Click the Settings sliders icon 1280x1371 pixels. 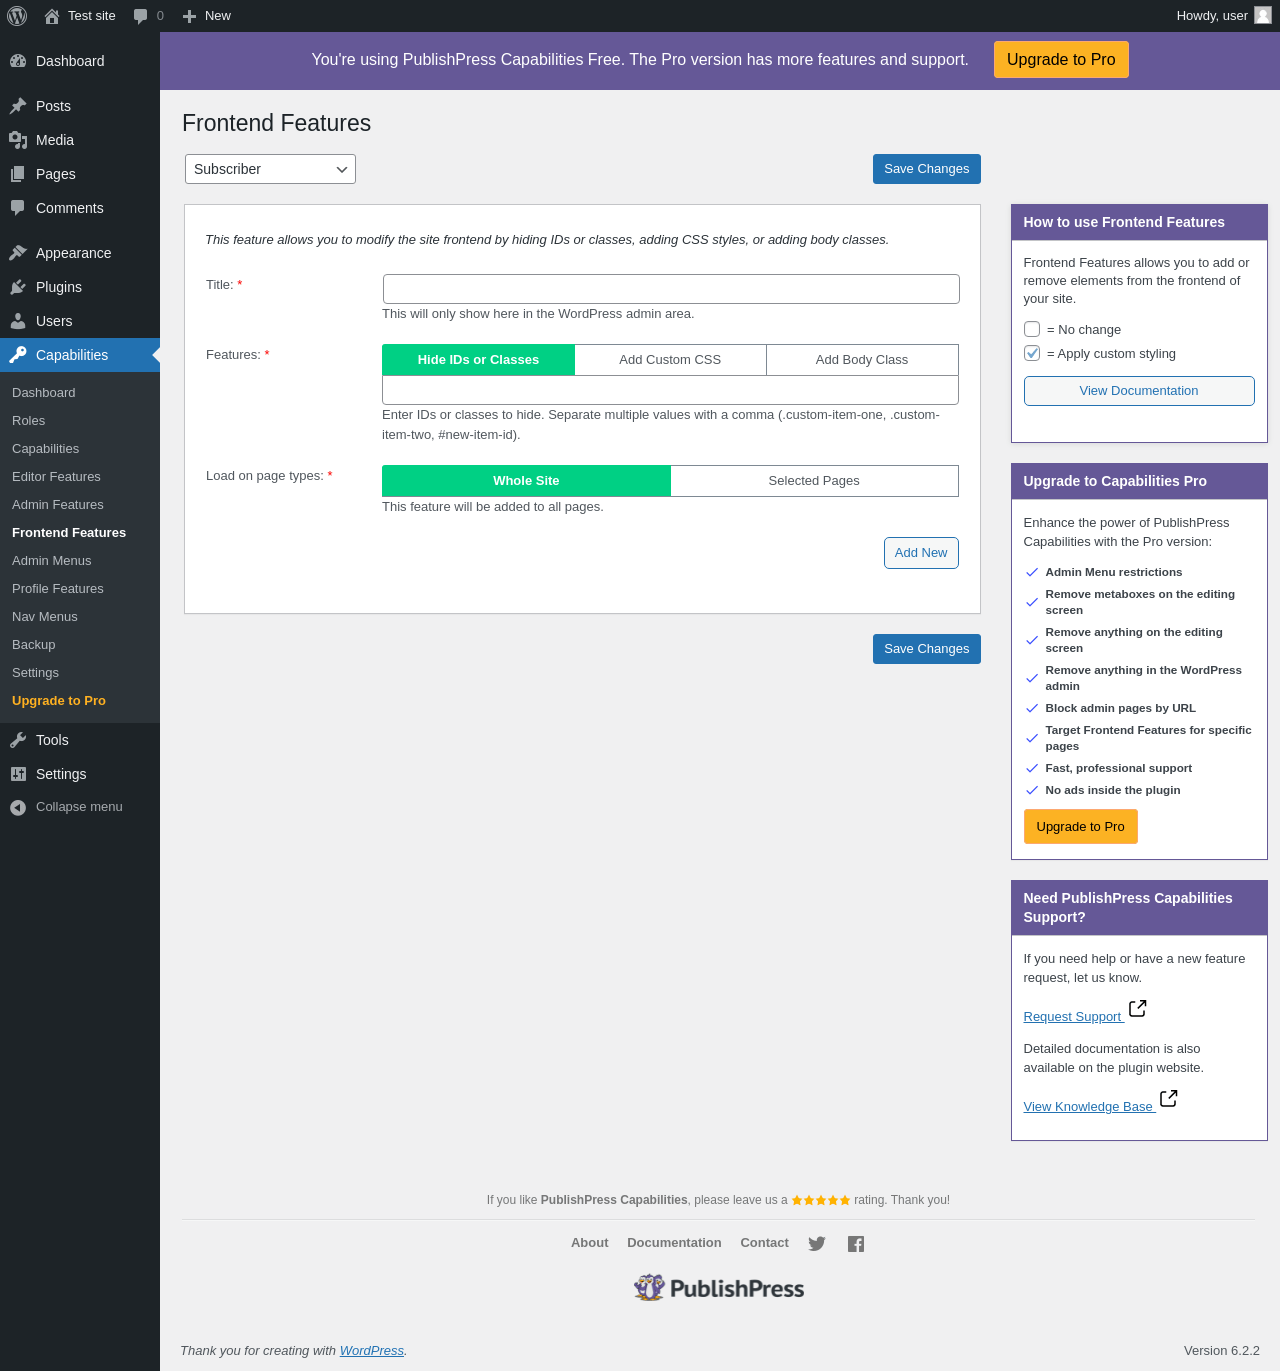click(x=18, y=774)
